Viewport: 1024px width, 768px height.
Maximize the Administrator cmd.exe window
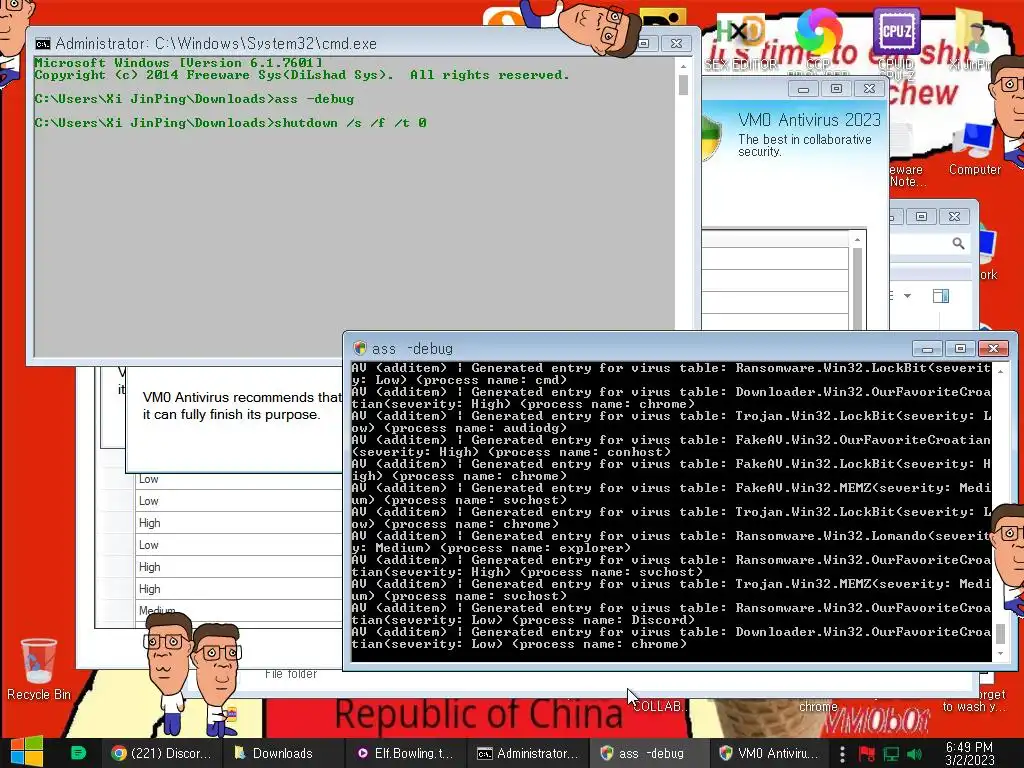[644, 43]
